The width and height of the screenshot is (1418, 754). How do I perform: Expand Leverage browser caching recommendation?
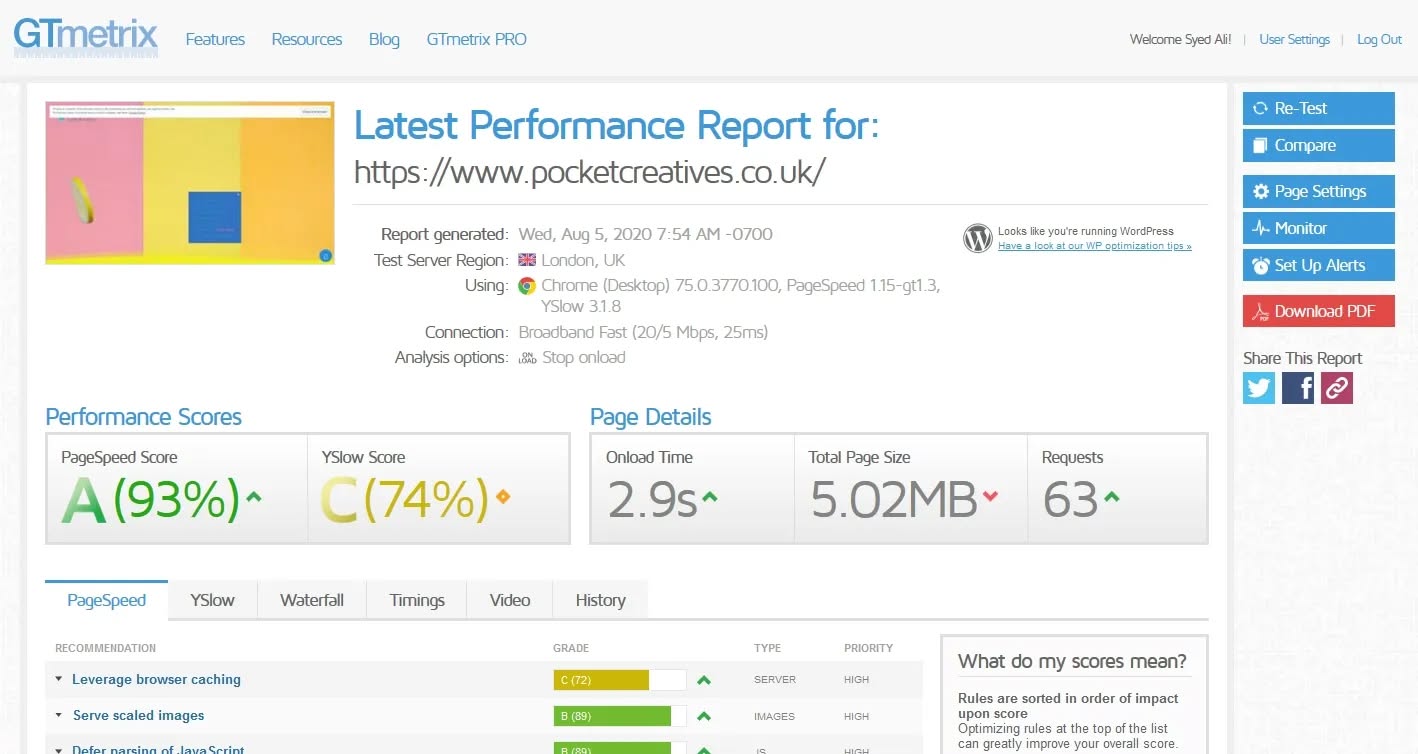click(156, 679)
